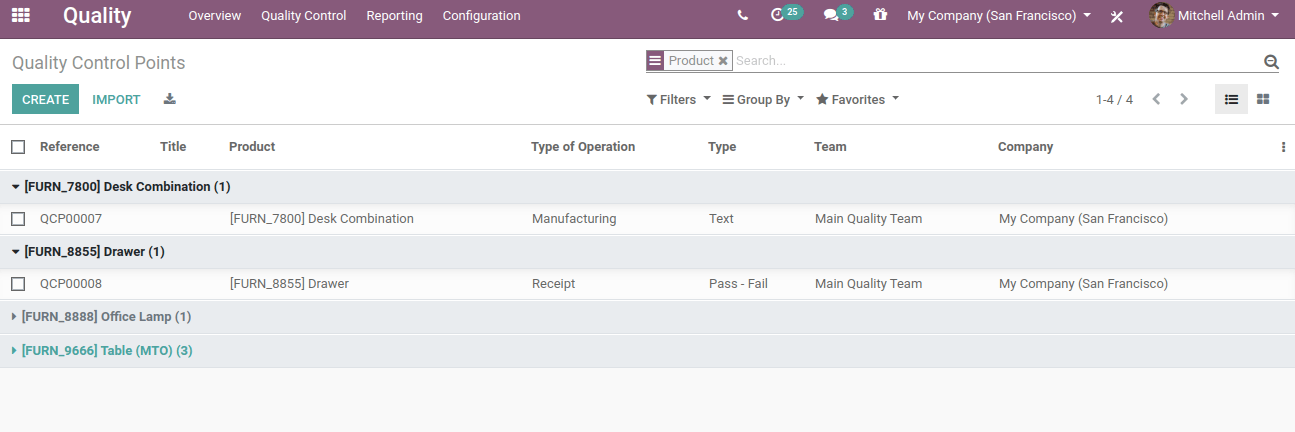Click the [FURN_7800] Desk Combination product cell
1295x432 pixels.
pos(322,219)
